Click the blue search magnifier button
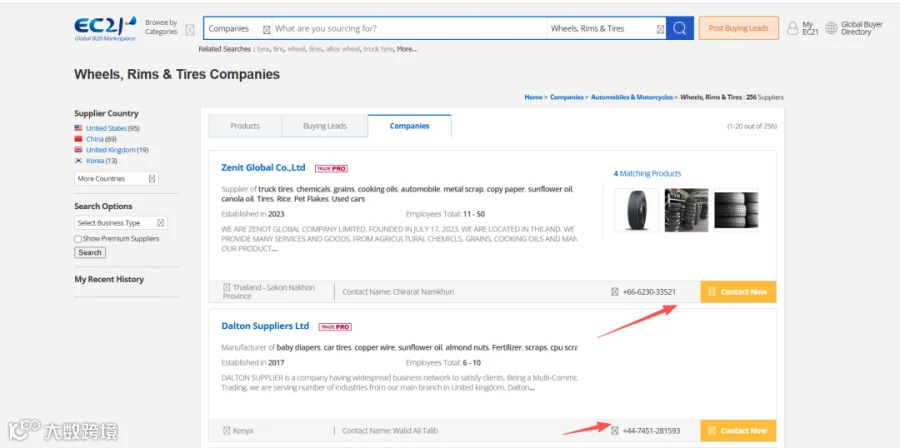The image size is (900, 448). pos(680,28)
